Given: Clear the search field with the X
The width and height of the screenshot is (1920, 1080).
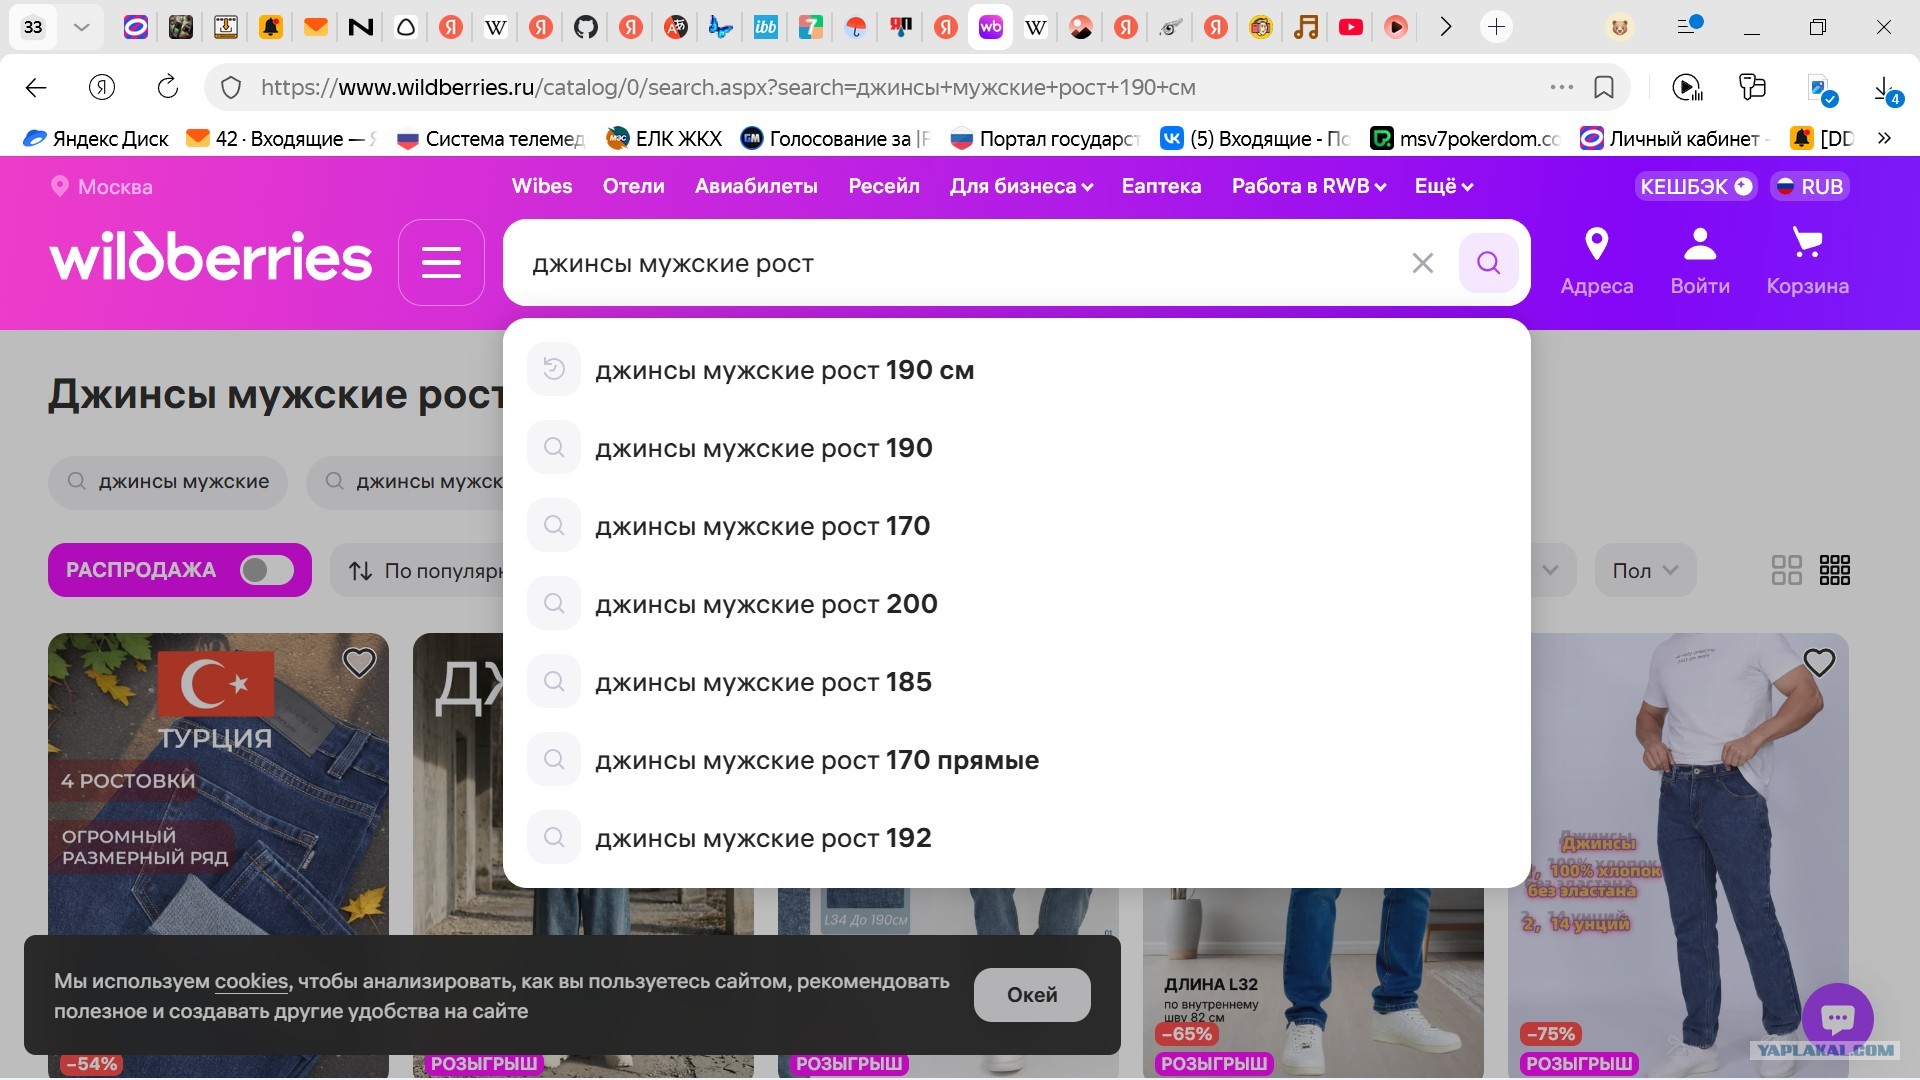Looking at the screenshot, I should point(1422,263).
